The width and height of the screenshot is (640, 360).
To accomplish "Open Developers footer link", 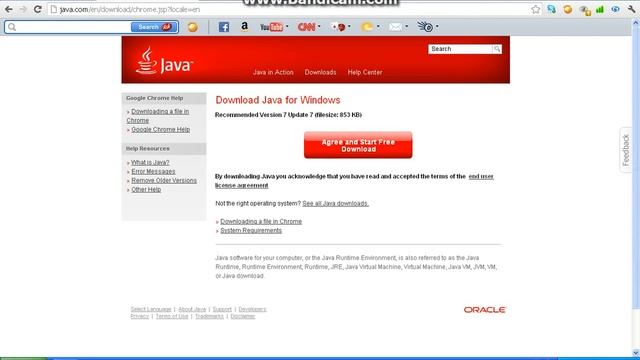I will tap(252, 309).
